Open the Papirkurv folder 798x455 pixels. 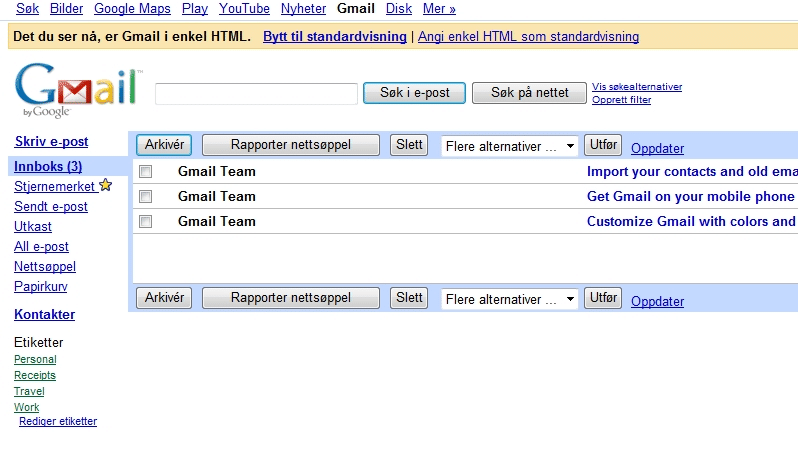40,287
